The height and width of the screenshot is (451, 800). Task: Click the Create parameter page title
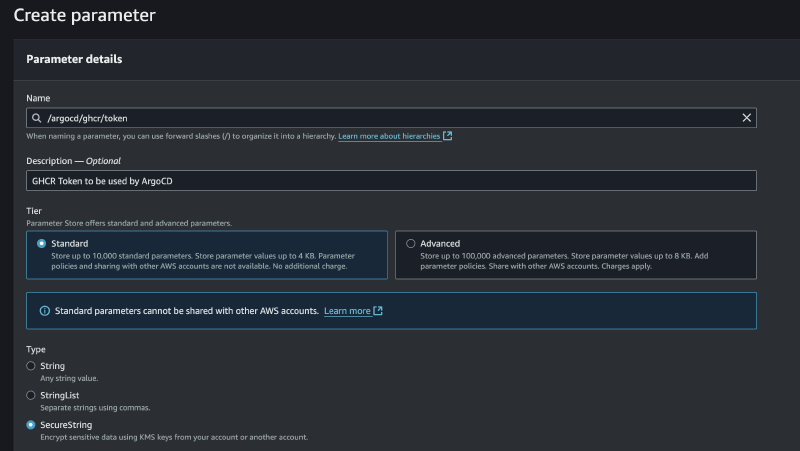(85, 15)
